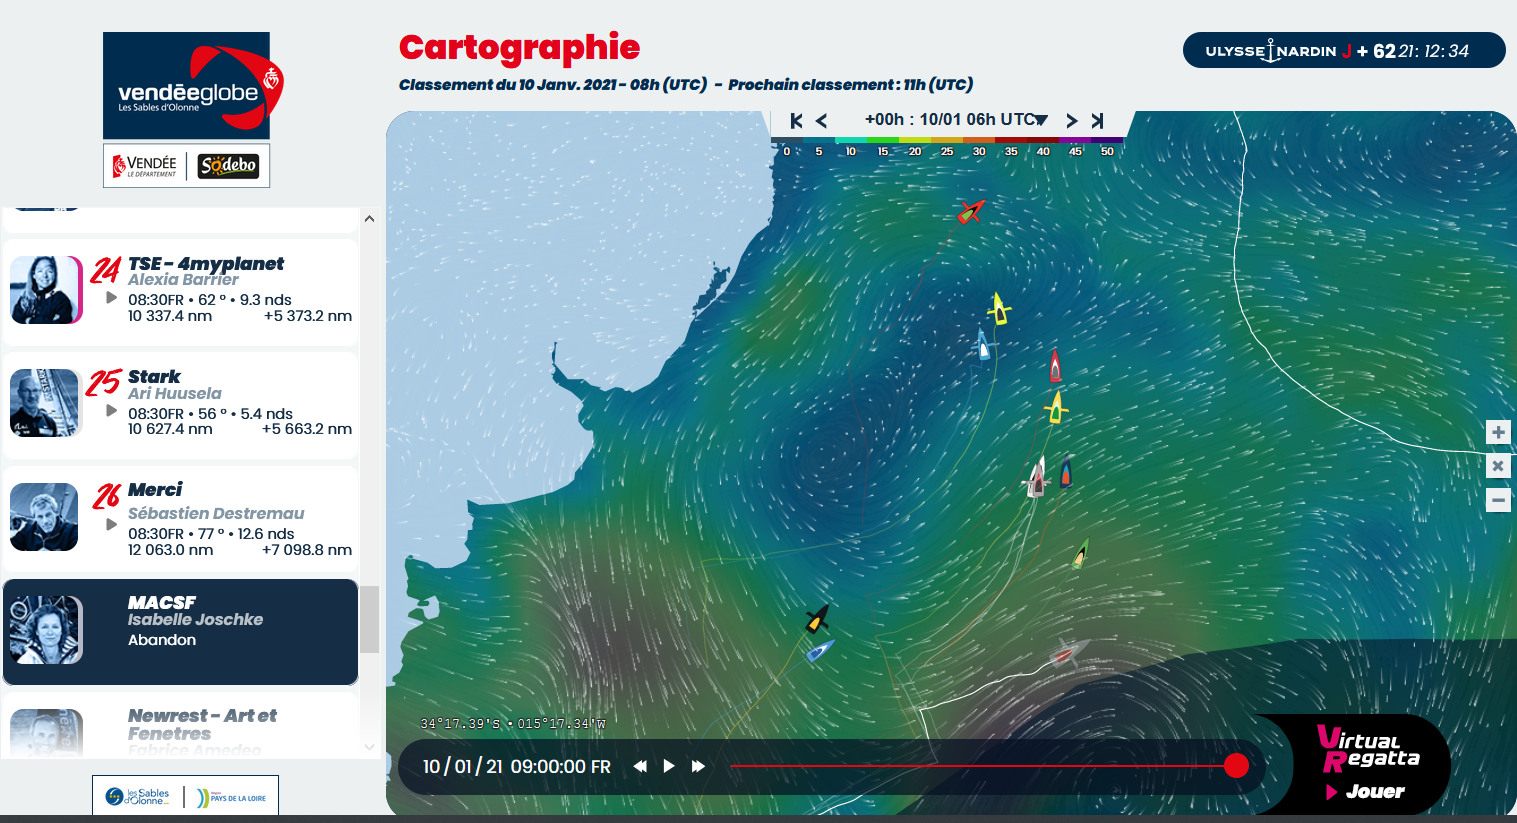1517x823 pixels.
Task: Select the blue boat near black boat
Action: 820,651
